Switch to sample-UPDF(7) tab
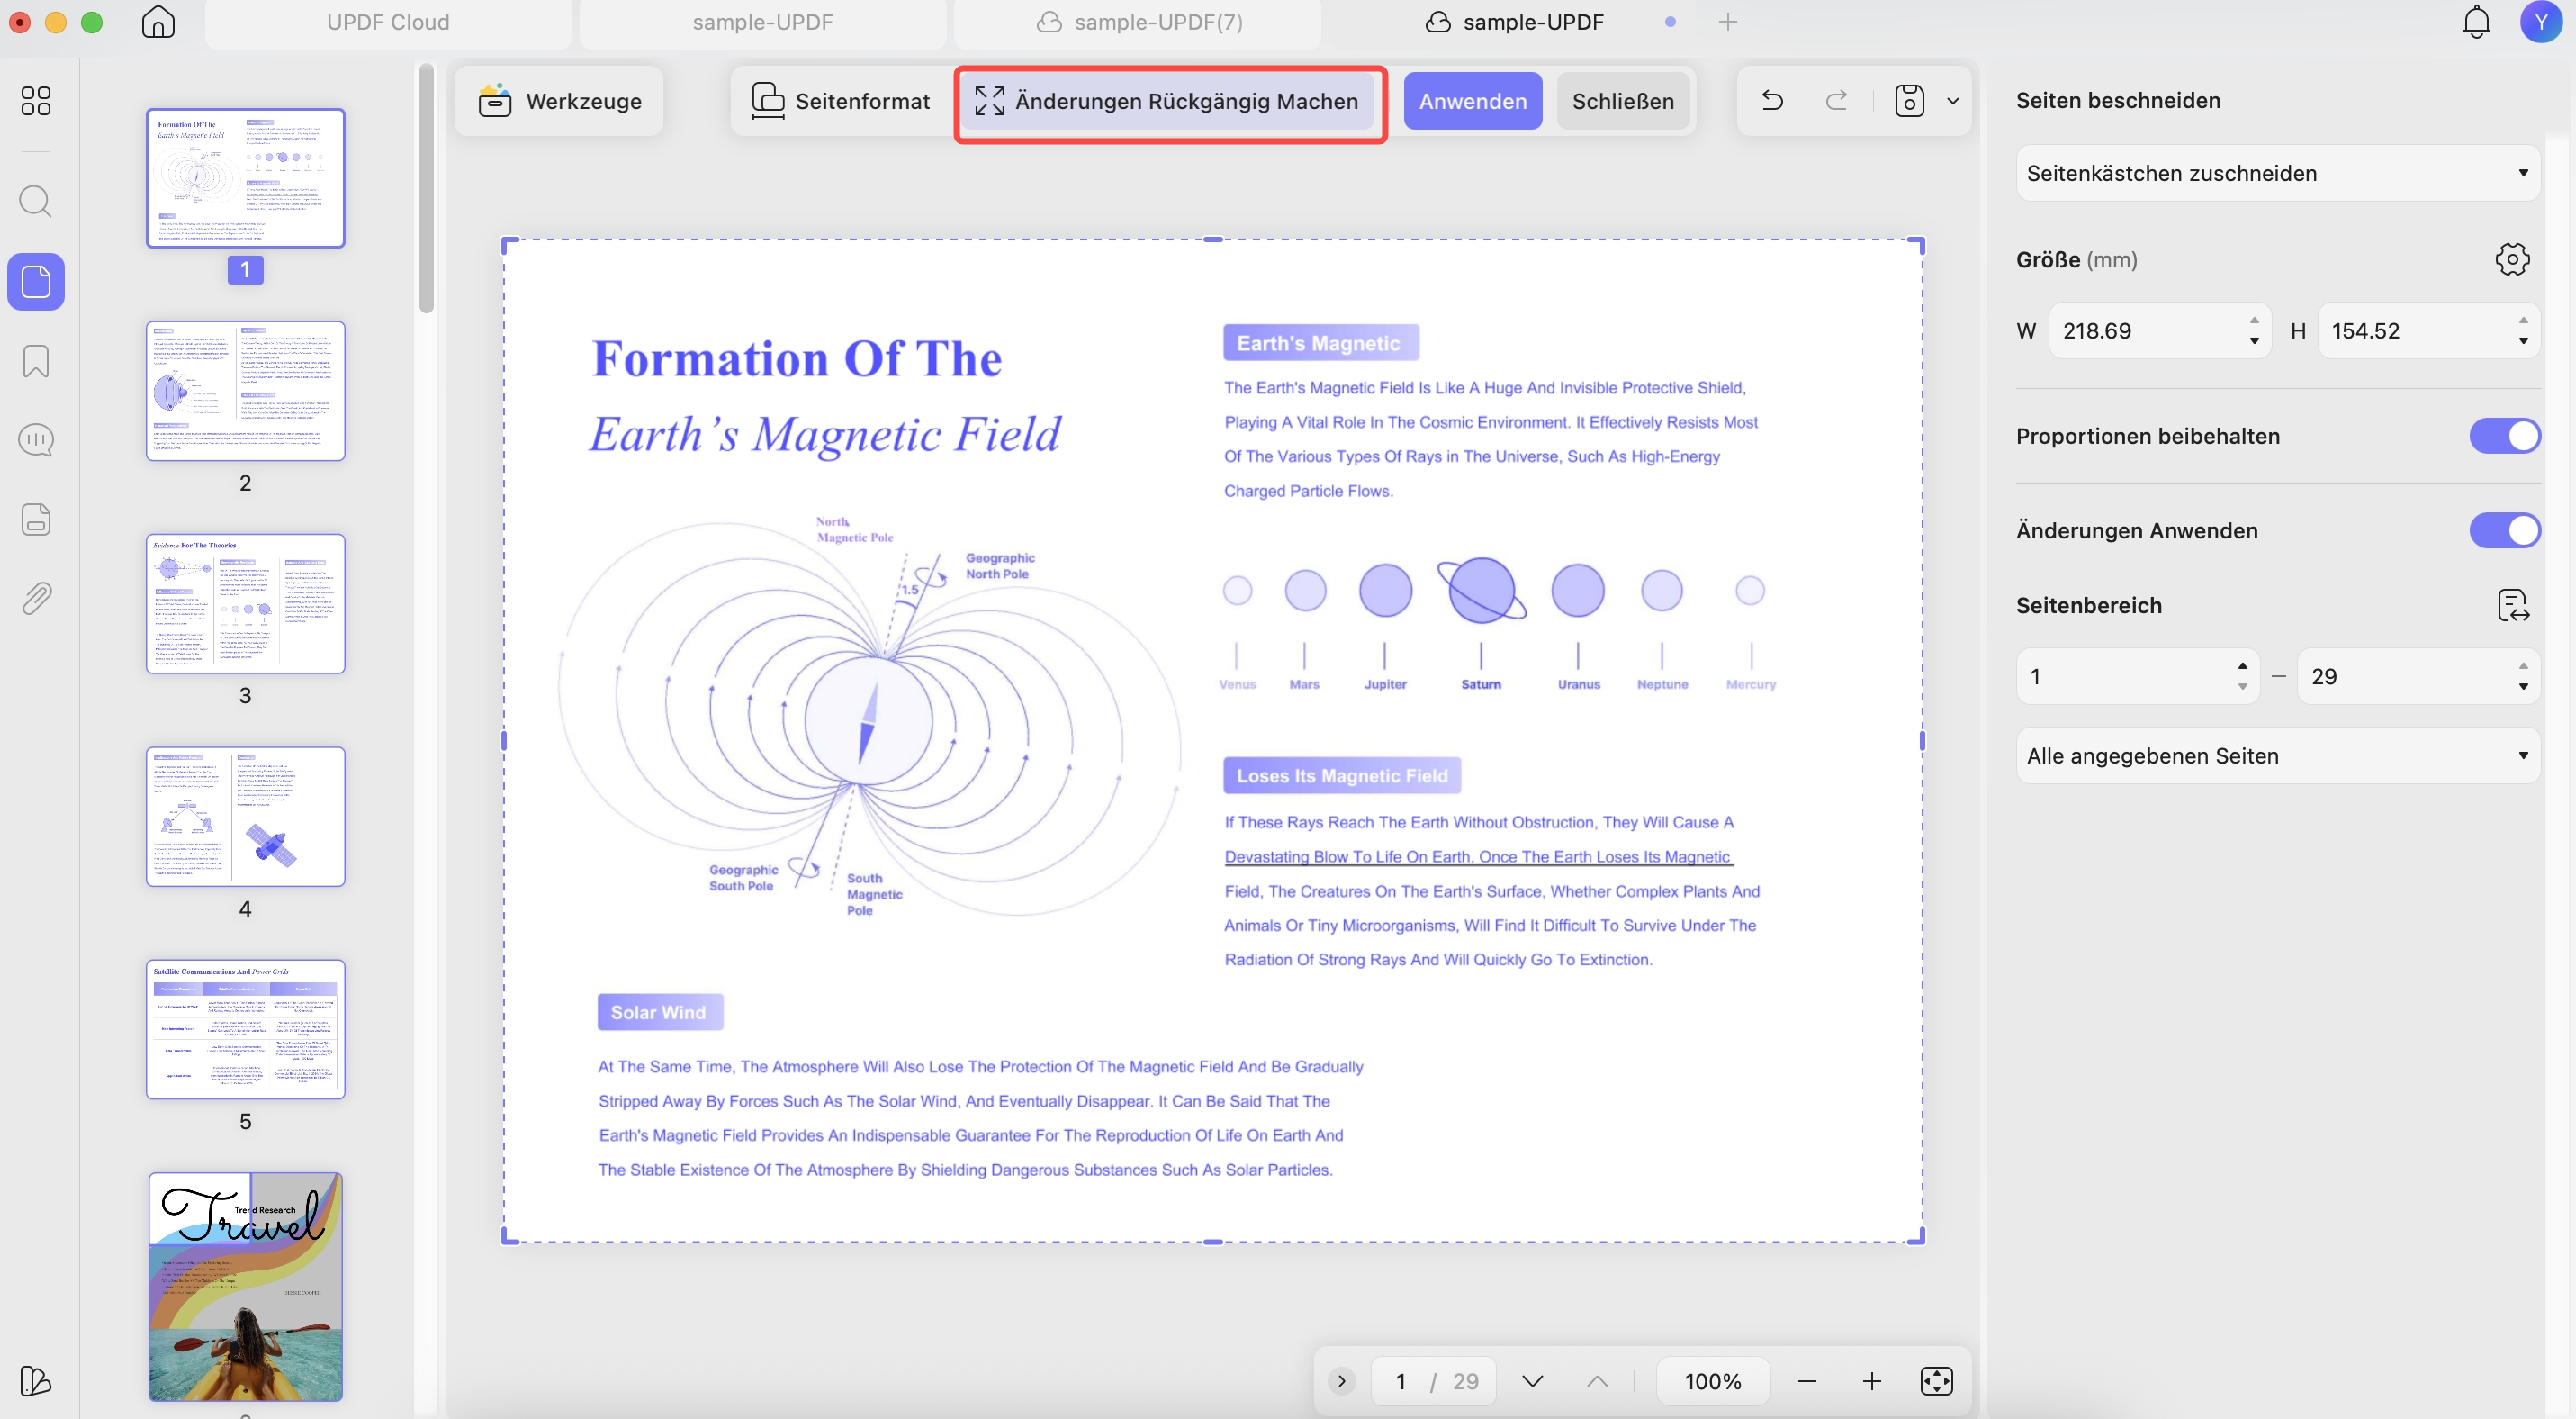 pyautogui.click(x=1138, y=22)
